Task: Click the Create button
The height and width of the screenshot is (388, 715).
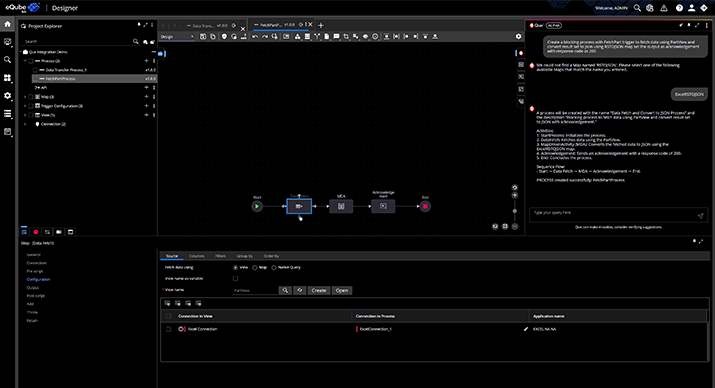Action: pos(319,290)
